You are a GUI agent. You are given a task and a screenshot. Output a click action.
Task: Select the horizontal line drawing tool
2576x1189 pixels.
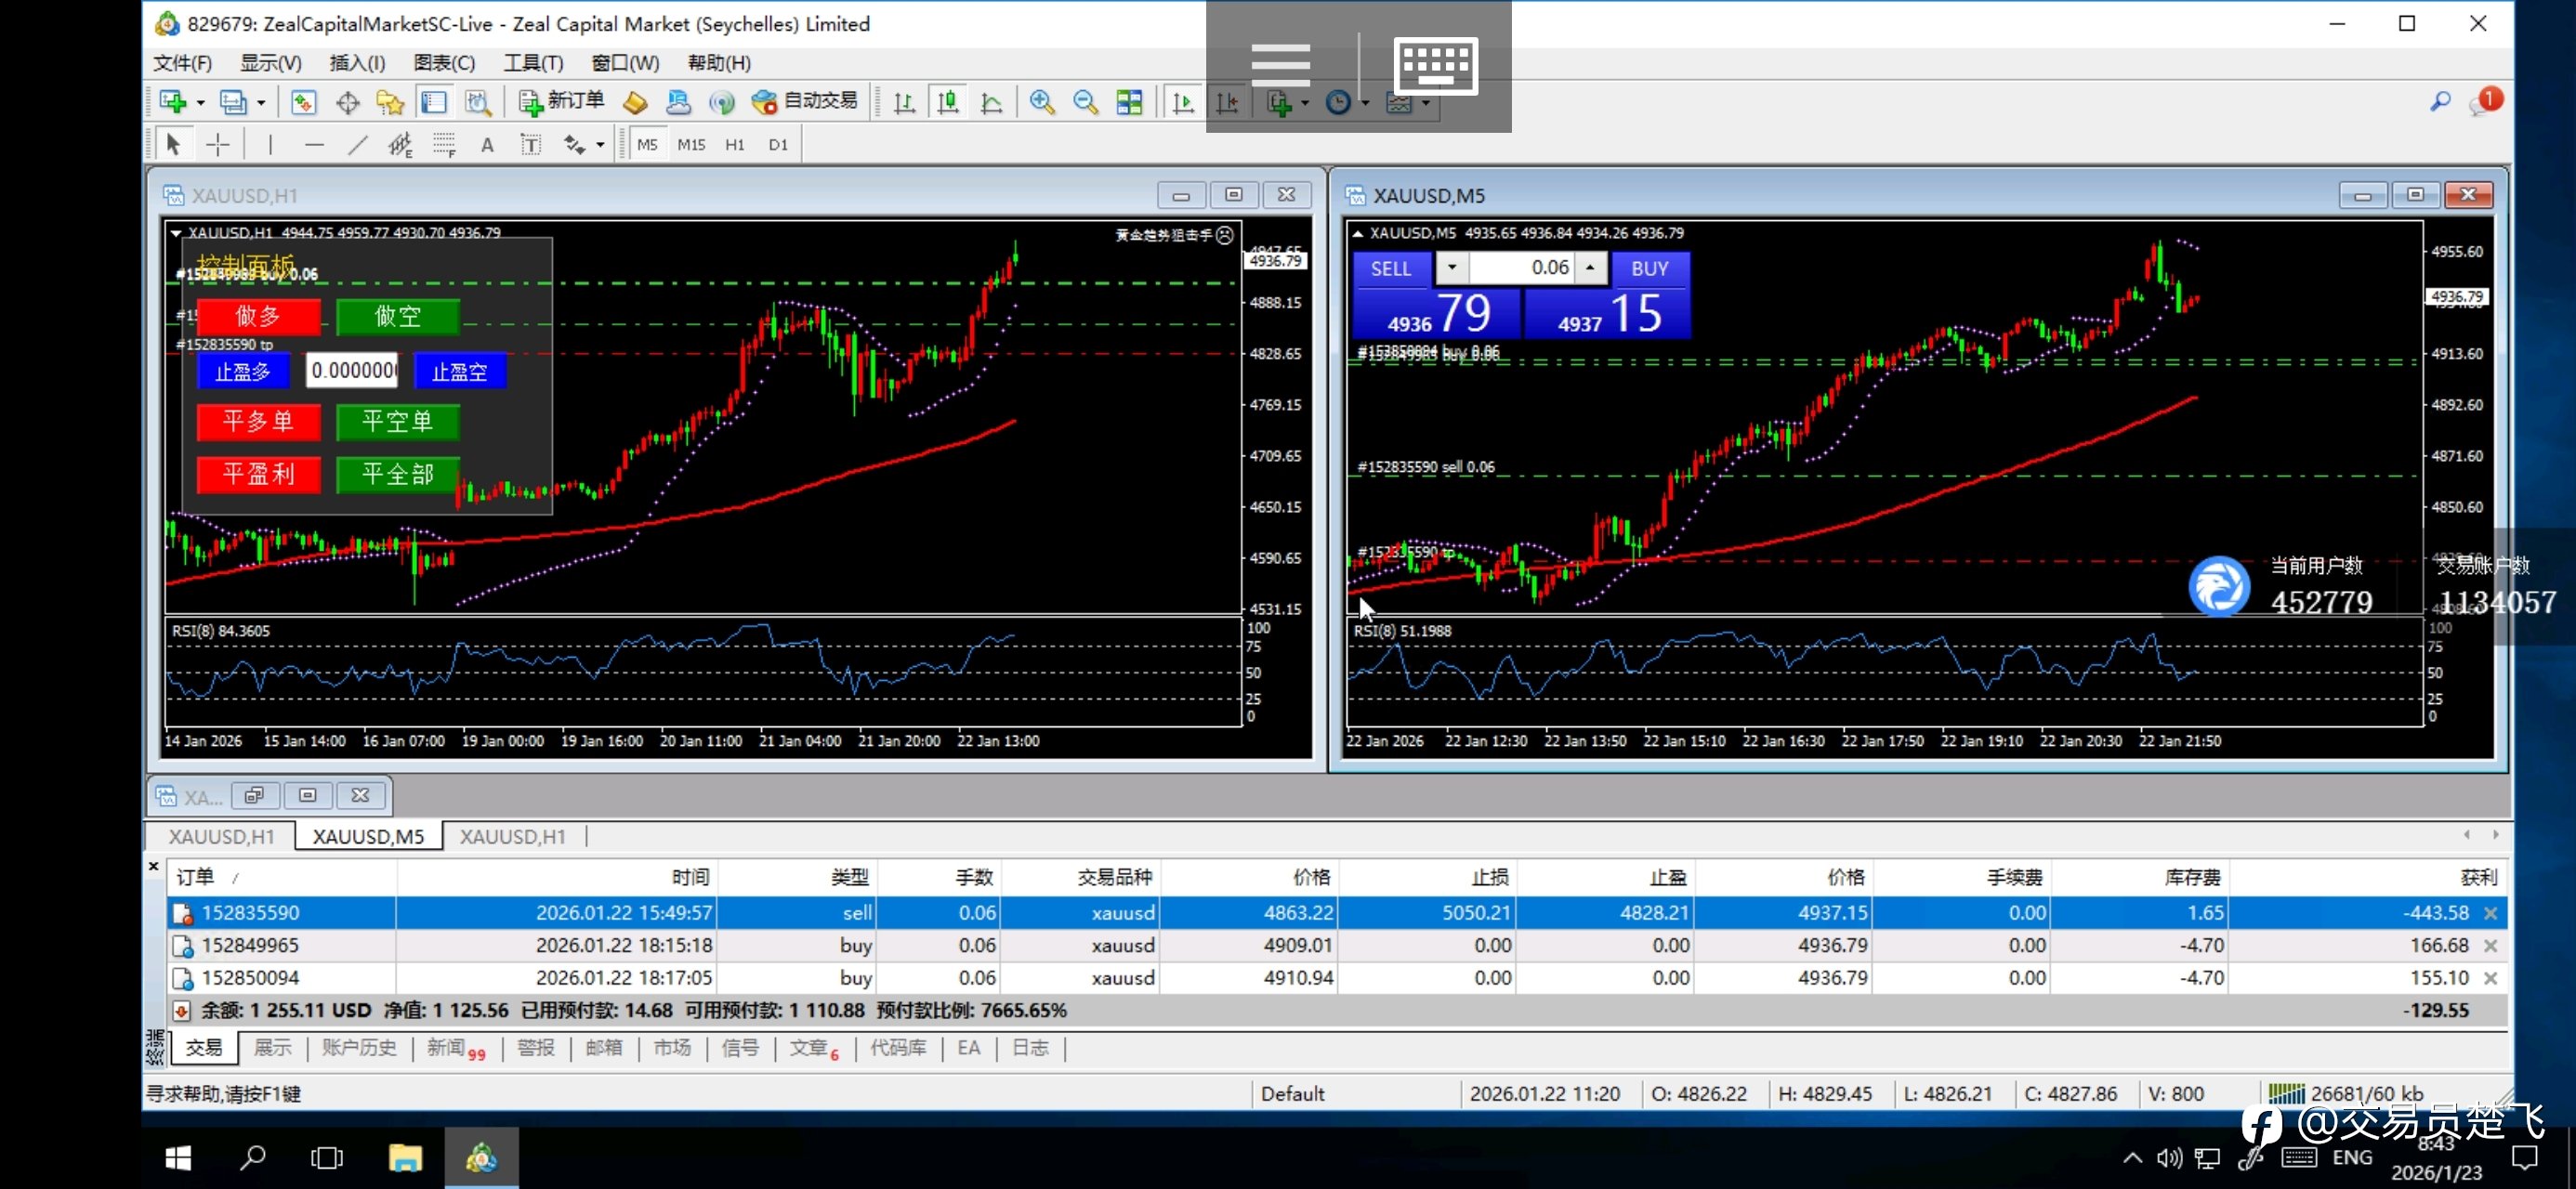[x=314, y=145]
